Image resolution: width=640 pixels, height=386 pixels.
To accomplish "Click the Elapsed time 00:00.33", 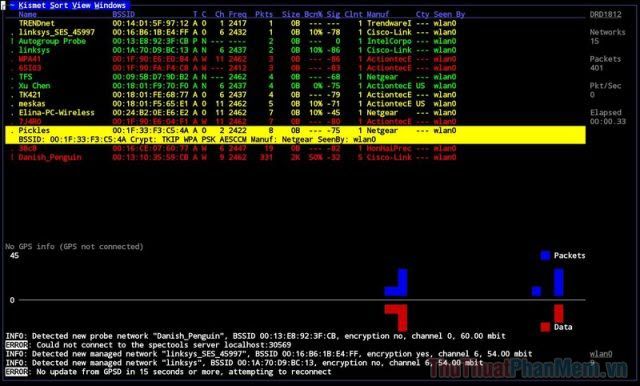I will coord(608,122).
